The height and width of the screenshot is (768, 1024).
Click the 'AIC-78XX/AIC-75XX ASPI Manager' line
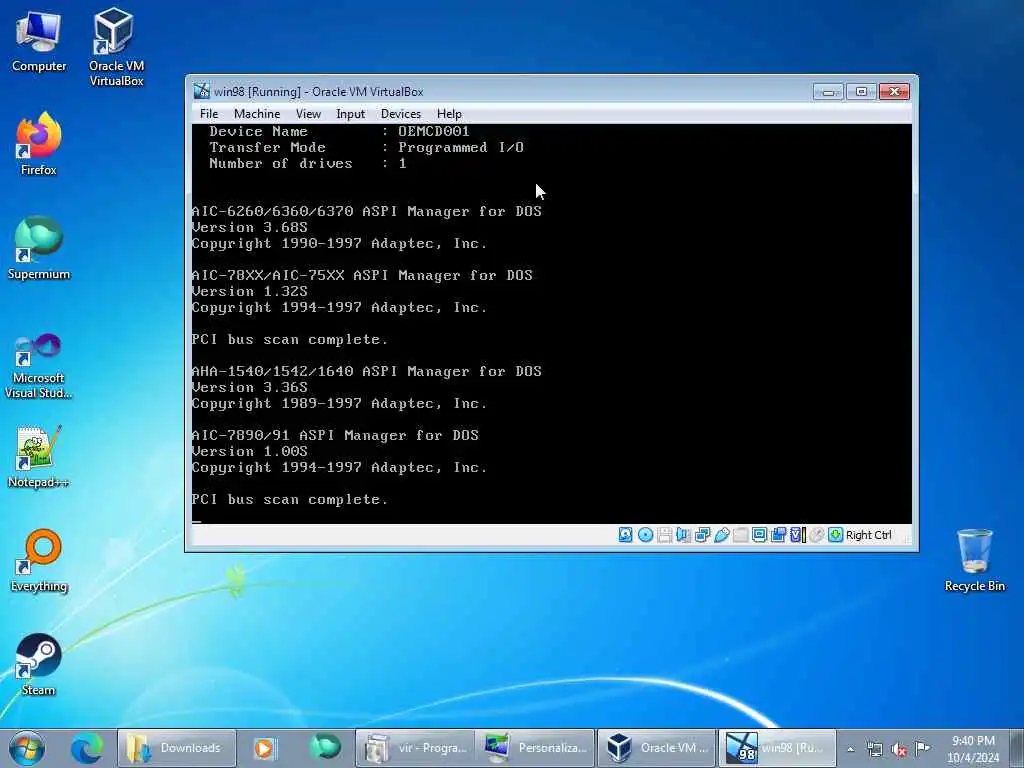(x=362, y=276)
